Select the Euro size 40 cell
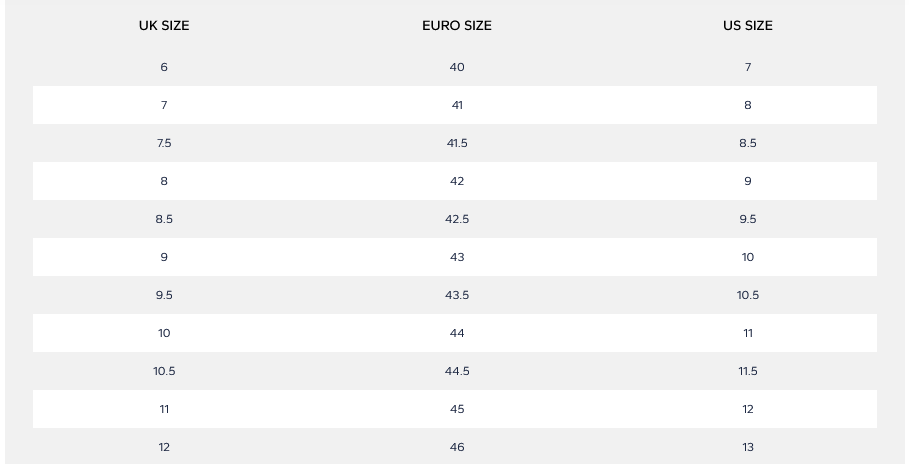This screenshot has height=464, width=909. point(457,67)
